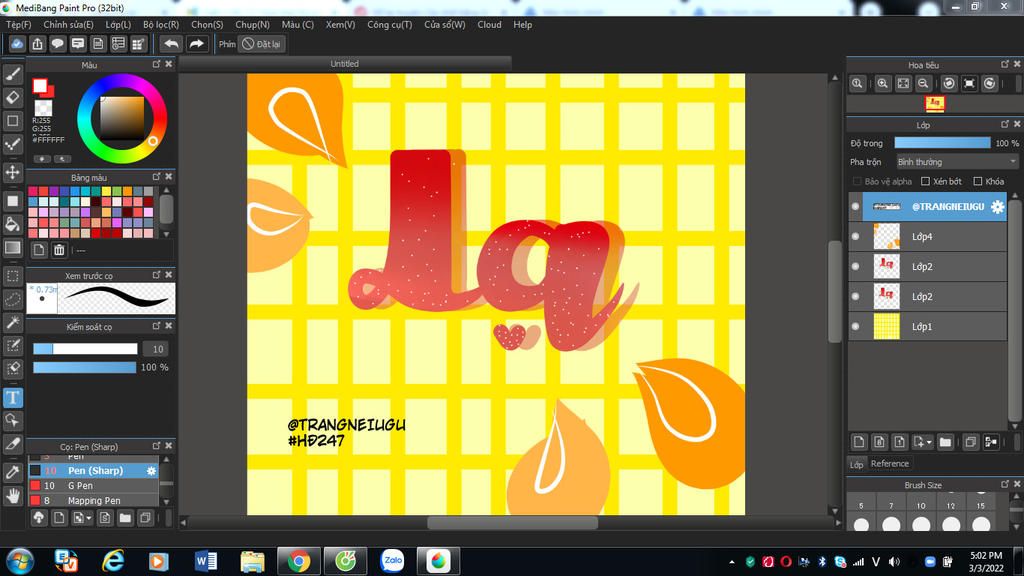The height and width of the screenshot is (576, 1024).
Task: Open the Bộ lọc(R) menu
Action: click(161, 24)
